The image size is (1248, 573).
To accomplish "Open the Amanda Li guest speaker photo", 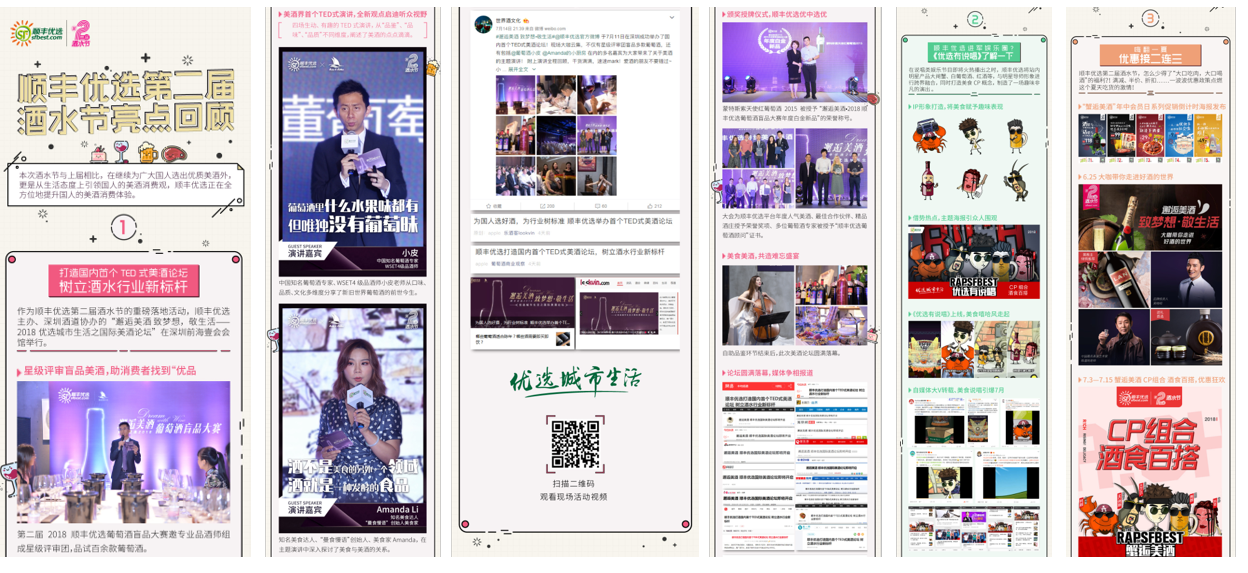I will [352, 418].
